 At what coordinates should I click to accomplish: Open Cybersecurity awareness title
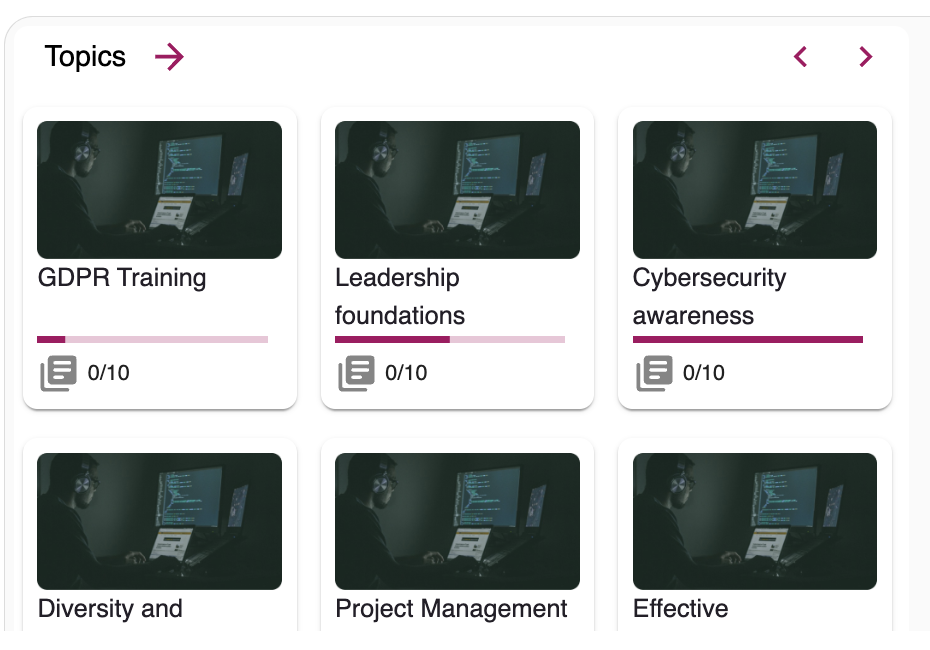click(x=709, y=296)
